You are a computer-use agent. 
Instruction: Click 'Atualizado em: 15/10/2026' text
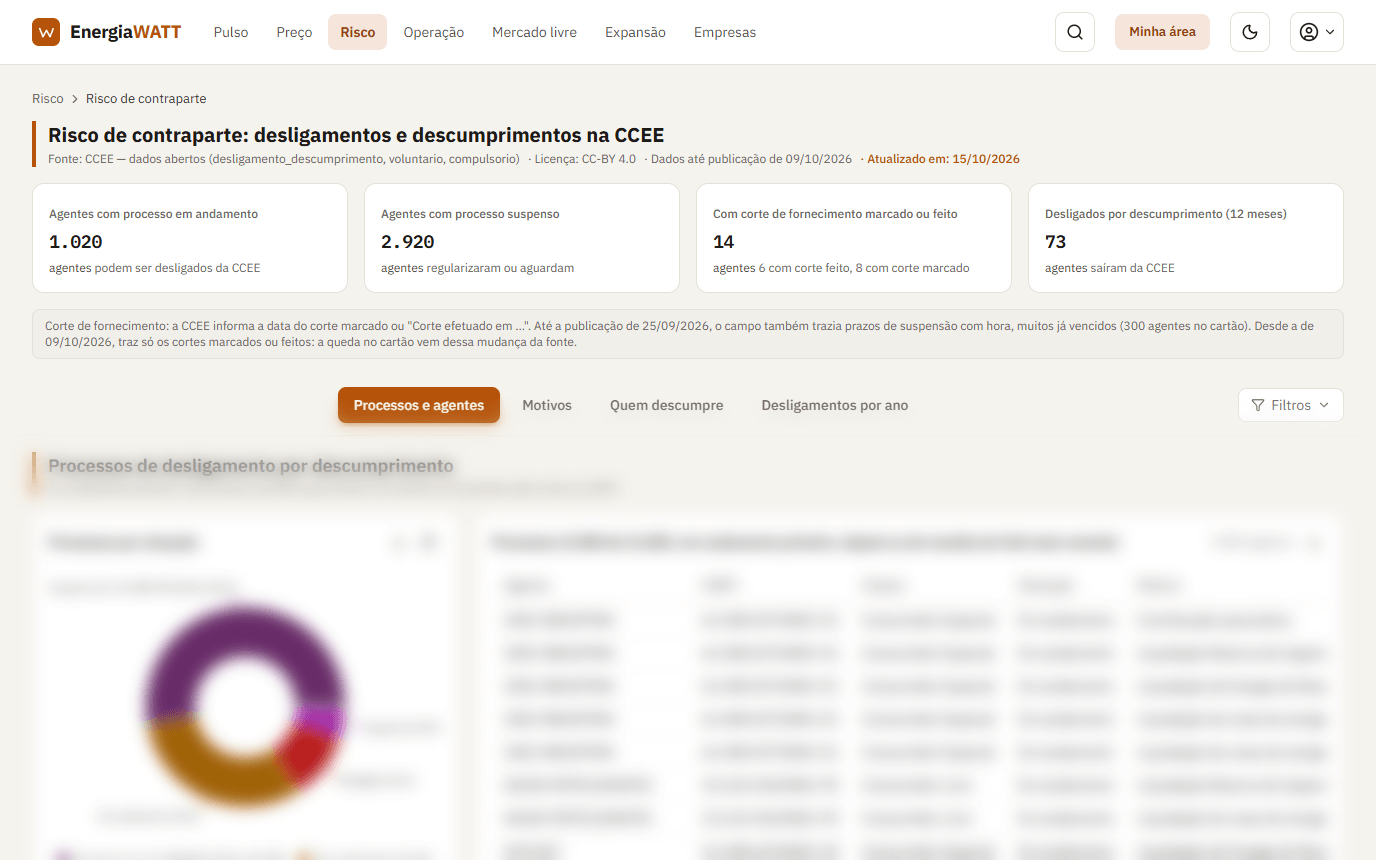[x=943, y=159]
